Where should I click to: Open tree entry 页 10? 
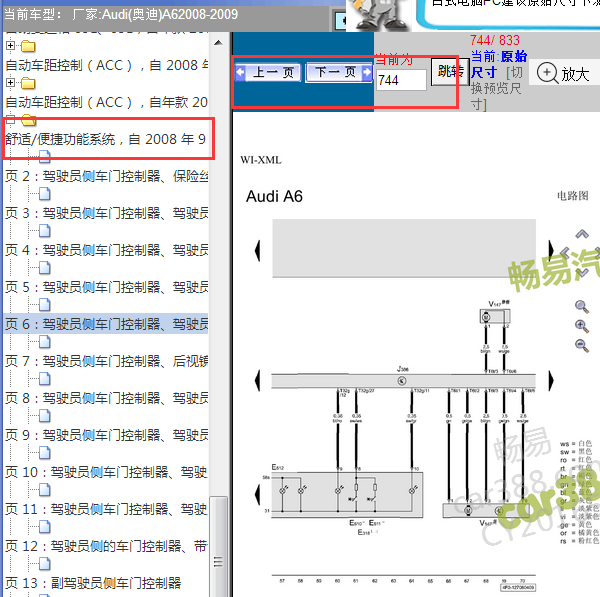pyautogui.click(x=107, y=472)
